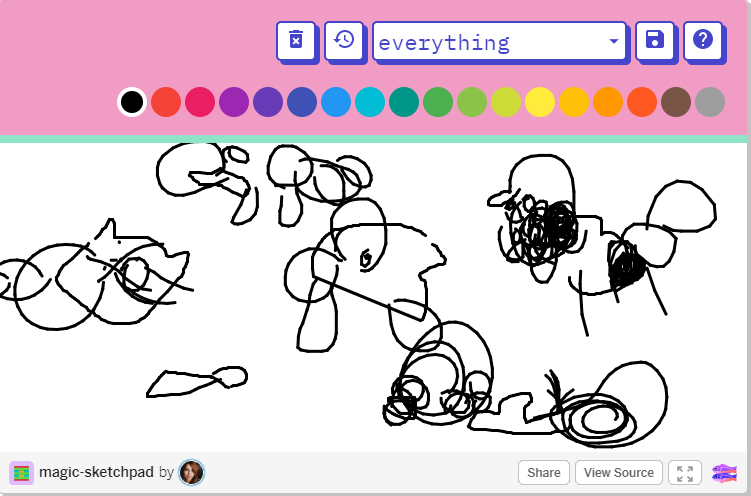Click the Glitch fish logo icon
The image size is (751, 496).
724,473
